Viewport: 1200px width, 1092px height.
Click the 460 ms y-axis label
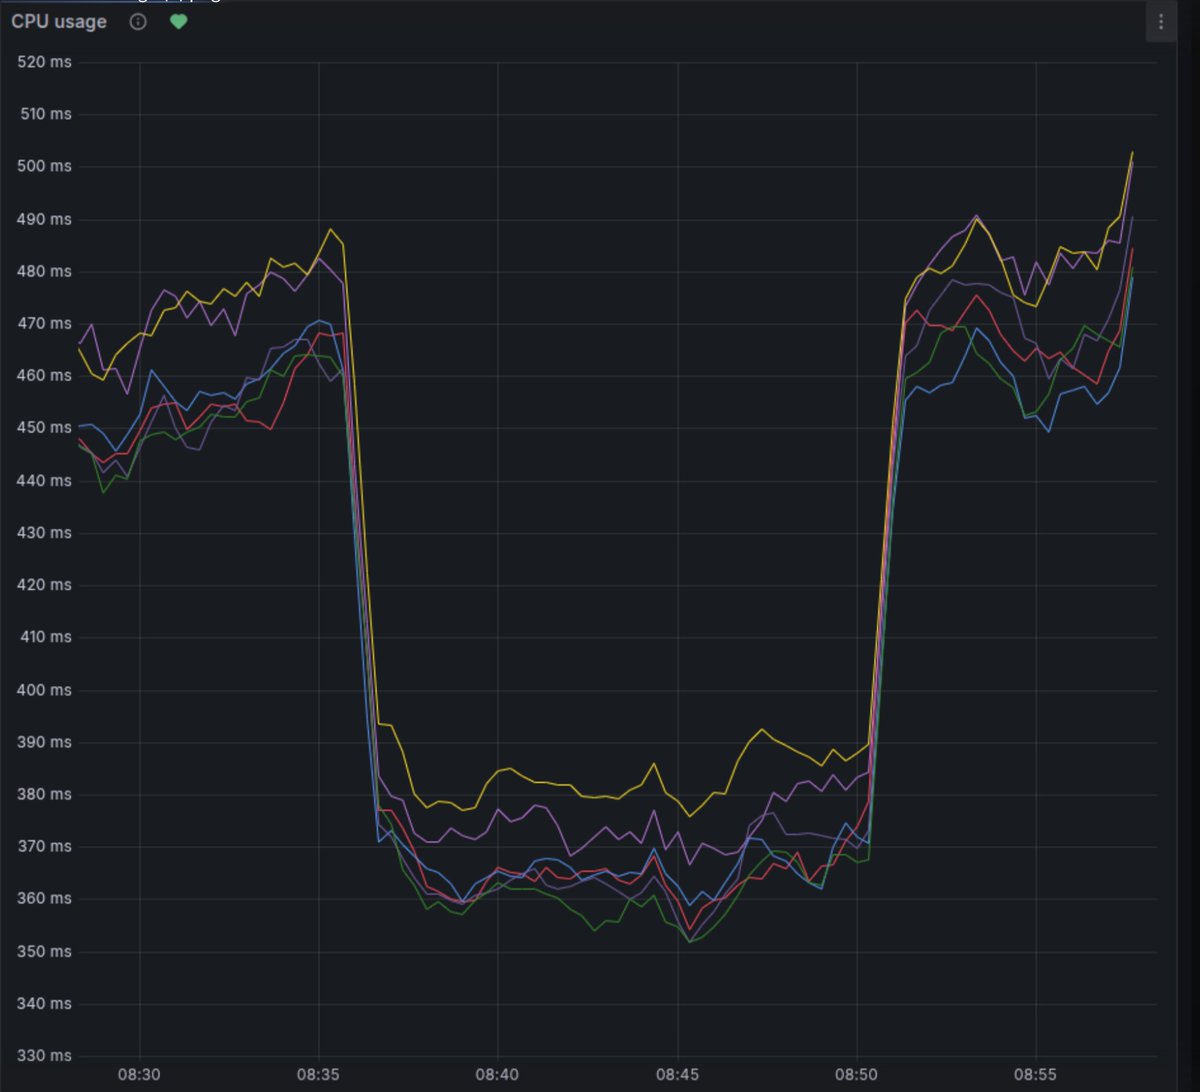click(46, 375)
